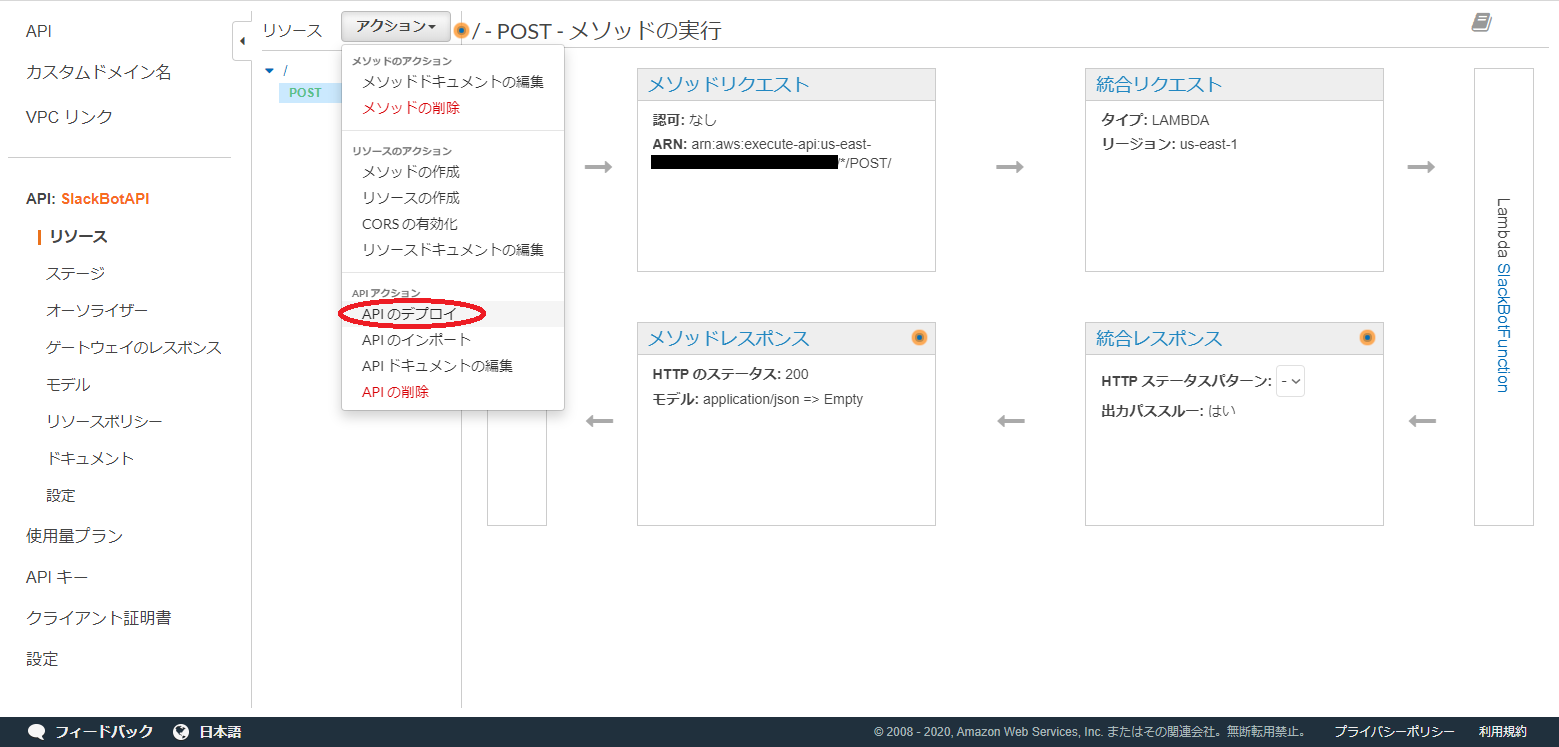Open 利用規約 footer link
Viewport: 1559px width, 747px height.
coord(1503,732)
